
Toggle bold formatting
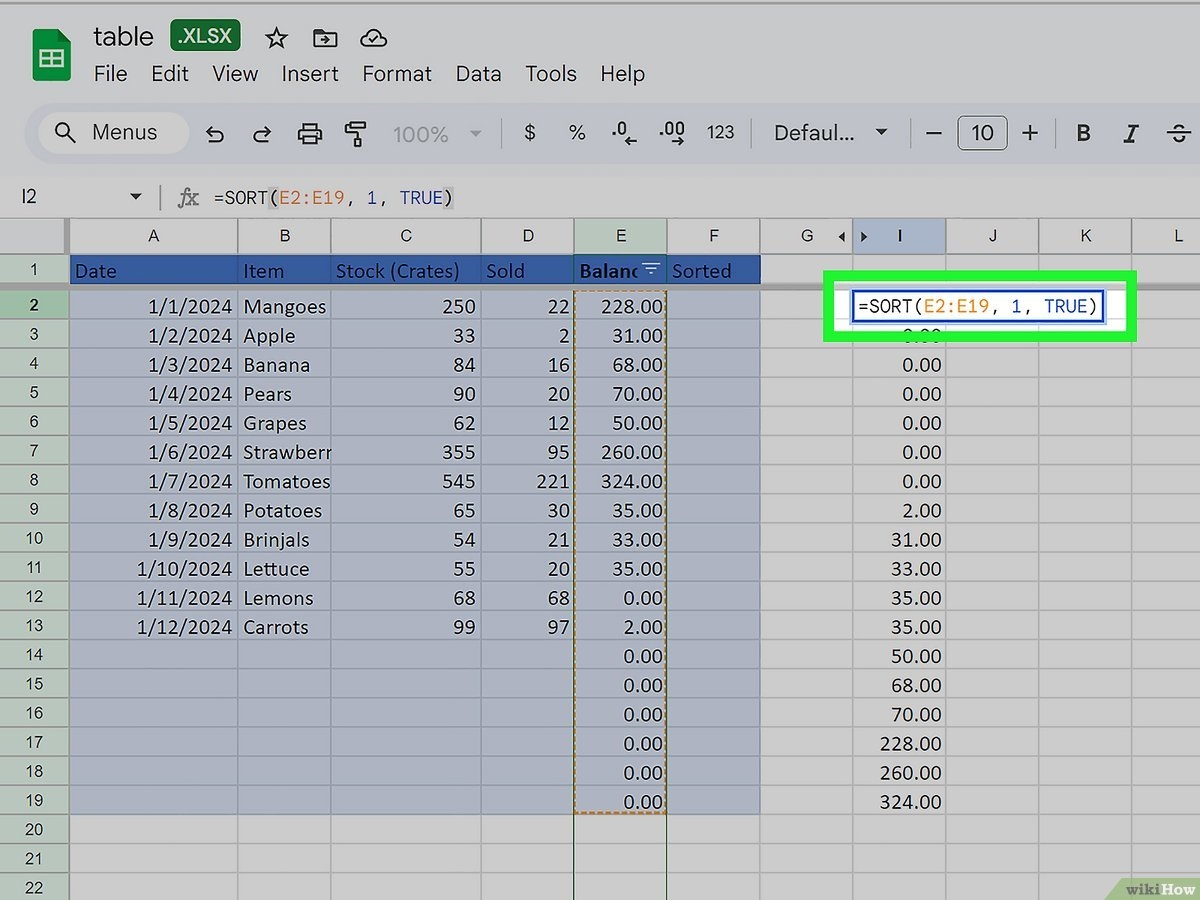pyautogui.click(x=1083, y=133)
